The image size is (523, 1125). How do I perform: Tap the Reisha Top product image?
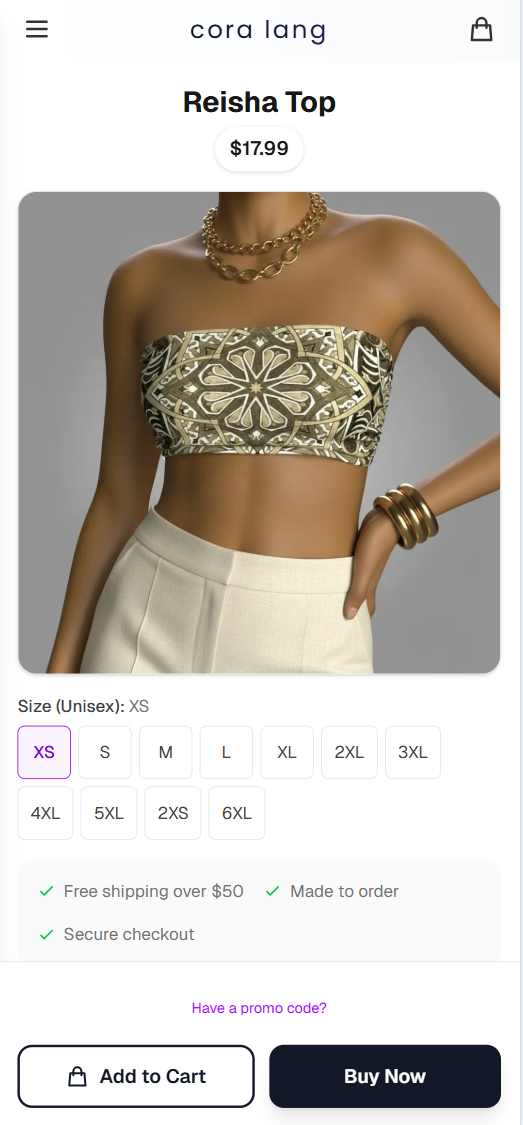259,433
